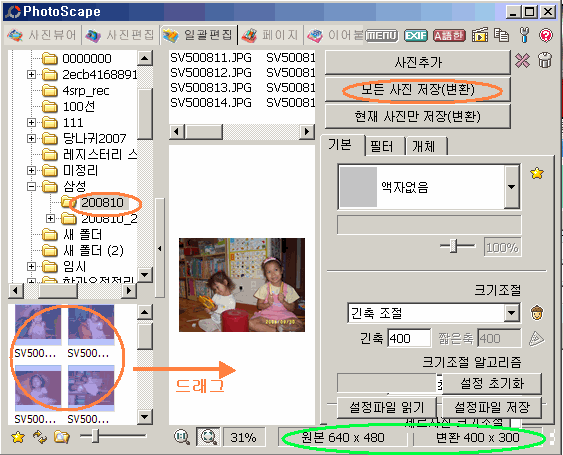Open the 페이지 tab

(x=270, y=35)
